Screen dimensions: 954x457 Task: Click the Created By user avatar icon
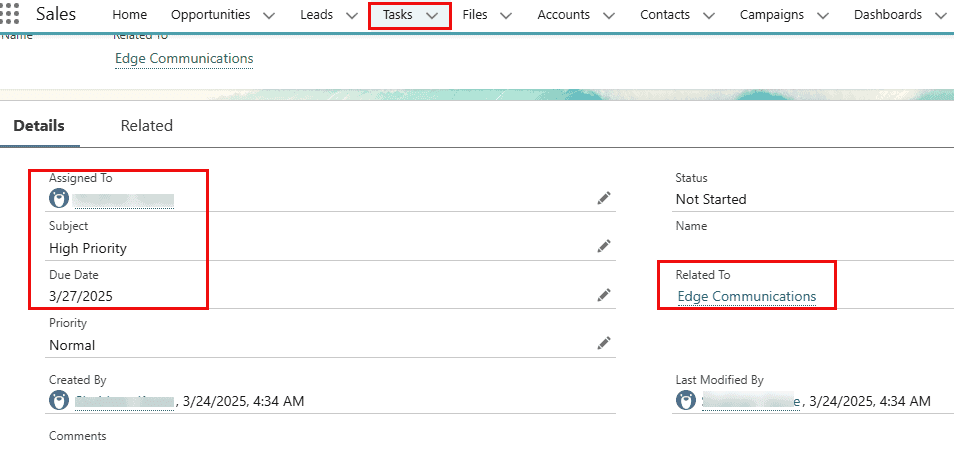point(59,400)
